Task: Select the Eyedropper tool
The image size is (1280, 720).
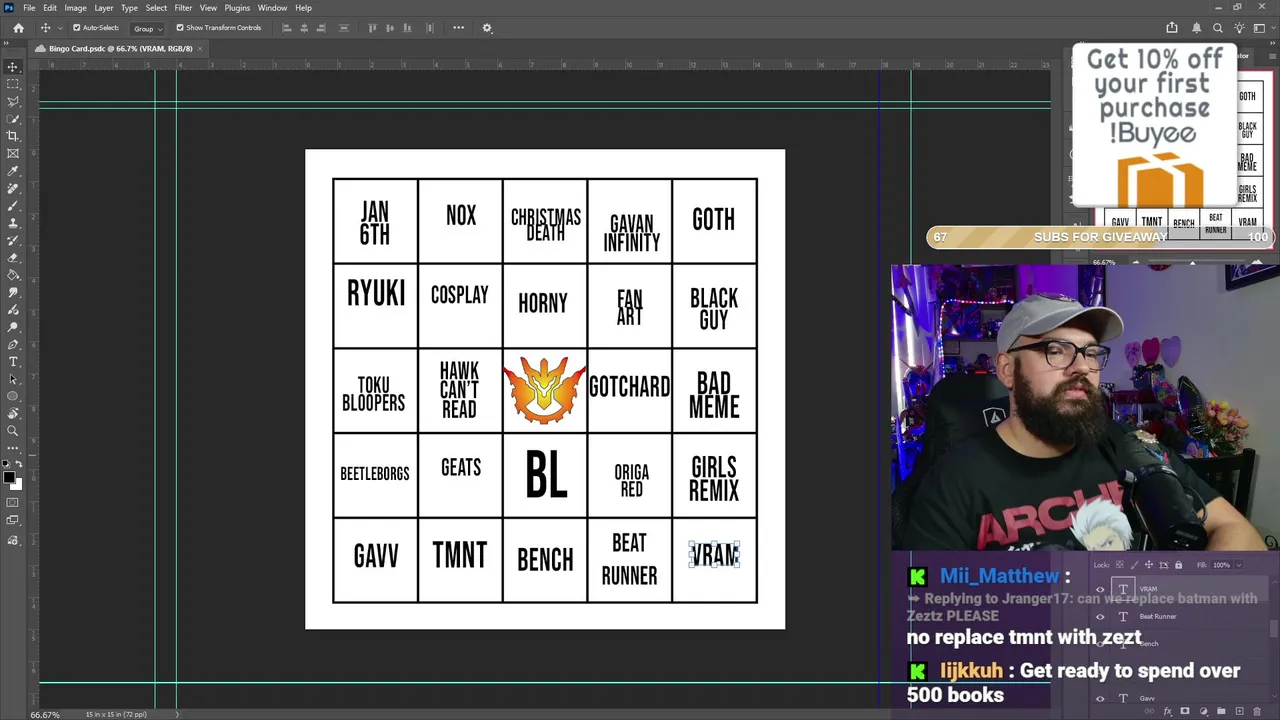Action: point(13,171)
